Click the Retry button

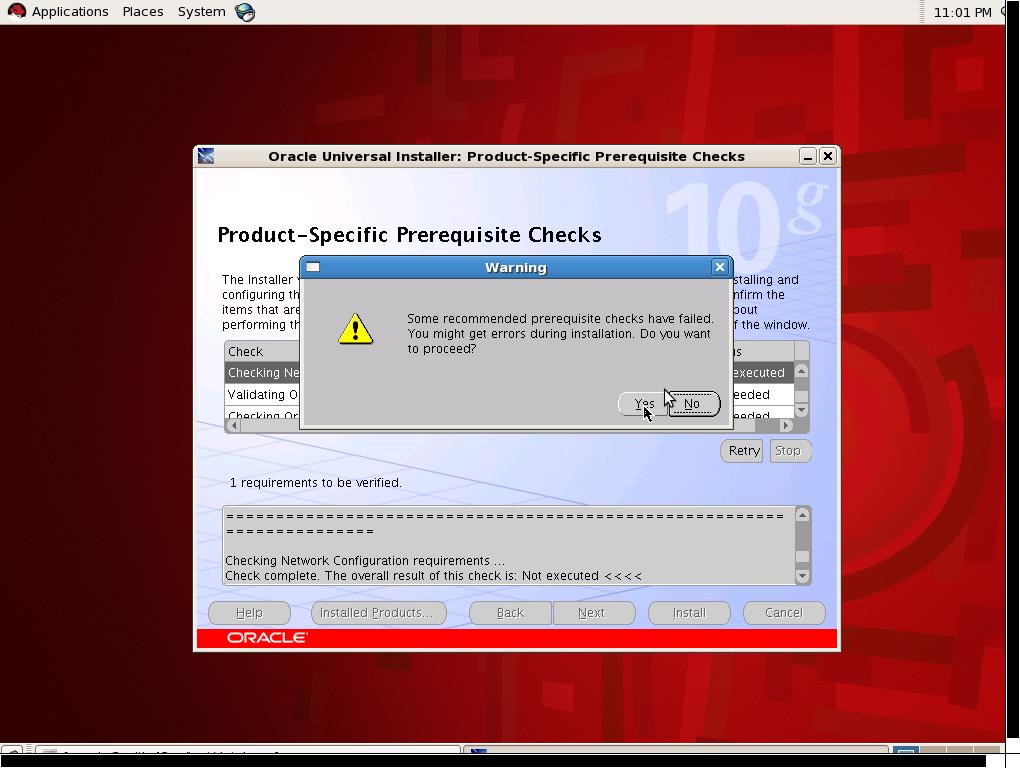742,451
